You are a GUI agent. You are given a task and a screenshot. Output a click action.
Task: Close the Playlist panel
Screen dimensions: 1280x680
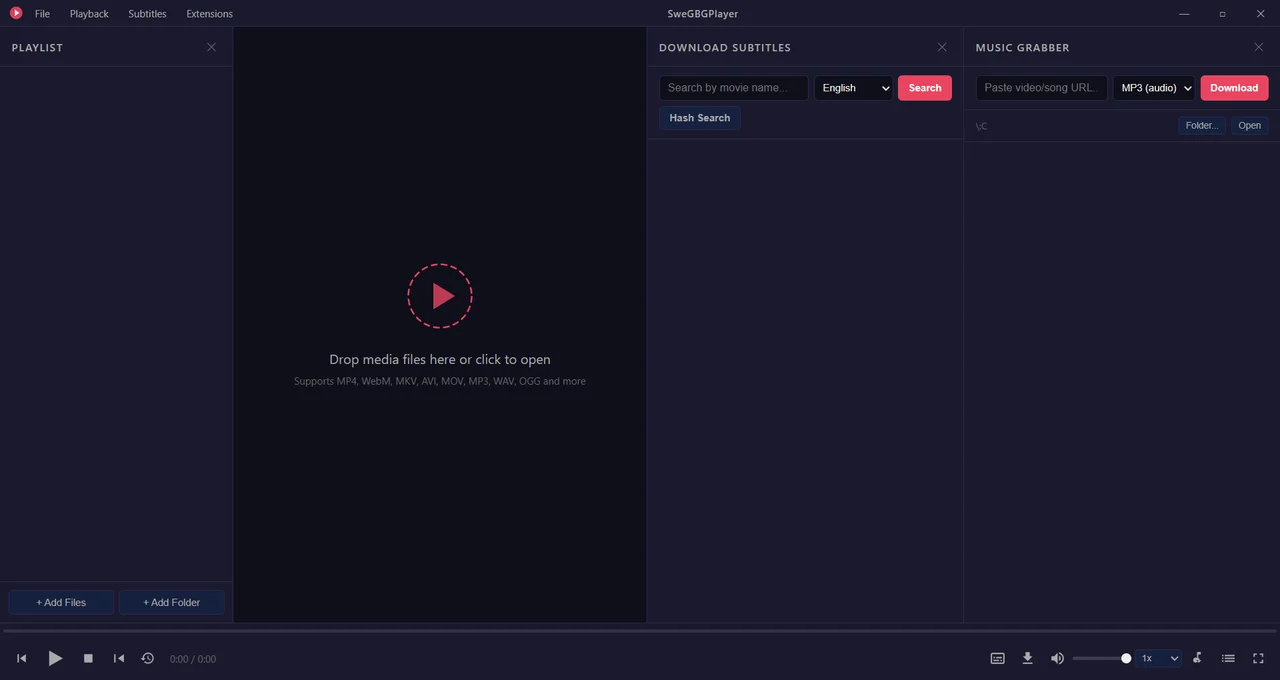[x=211, y=47]
